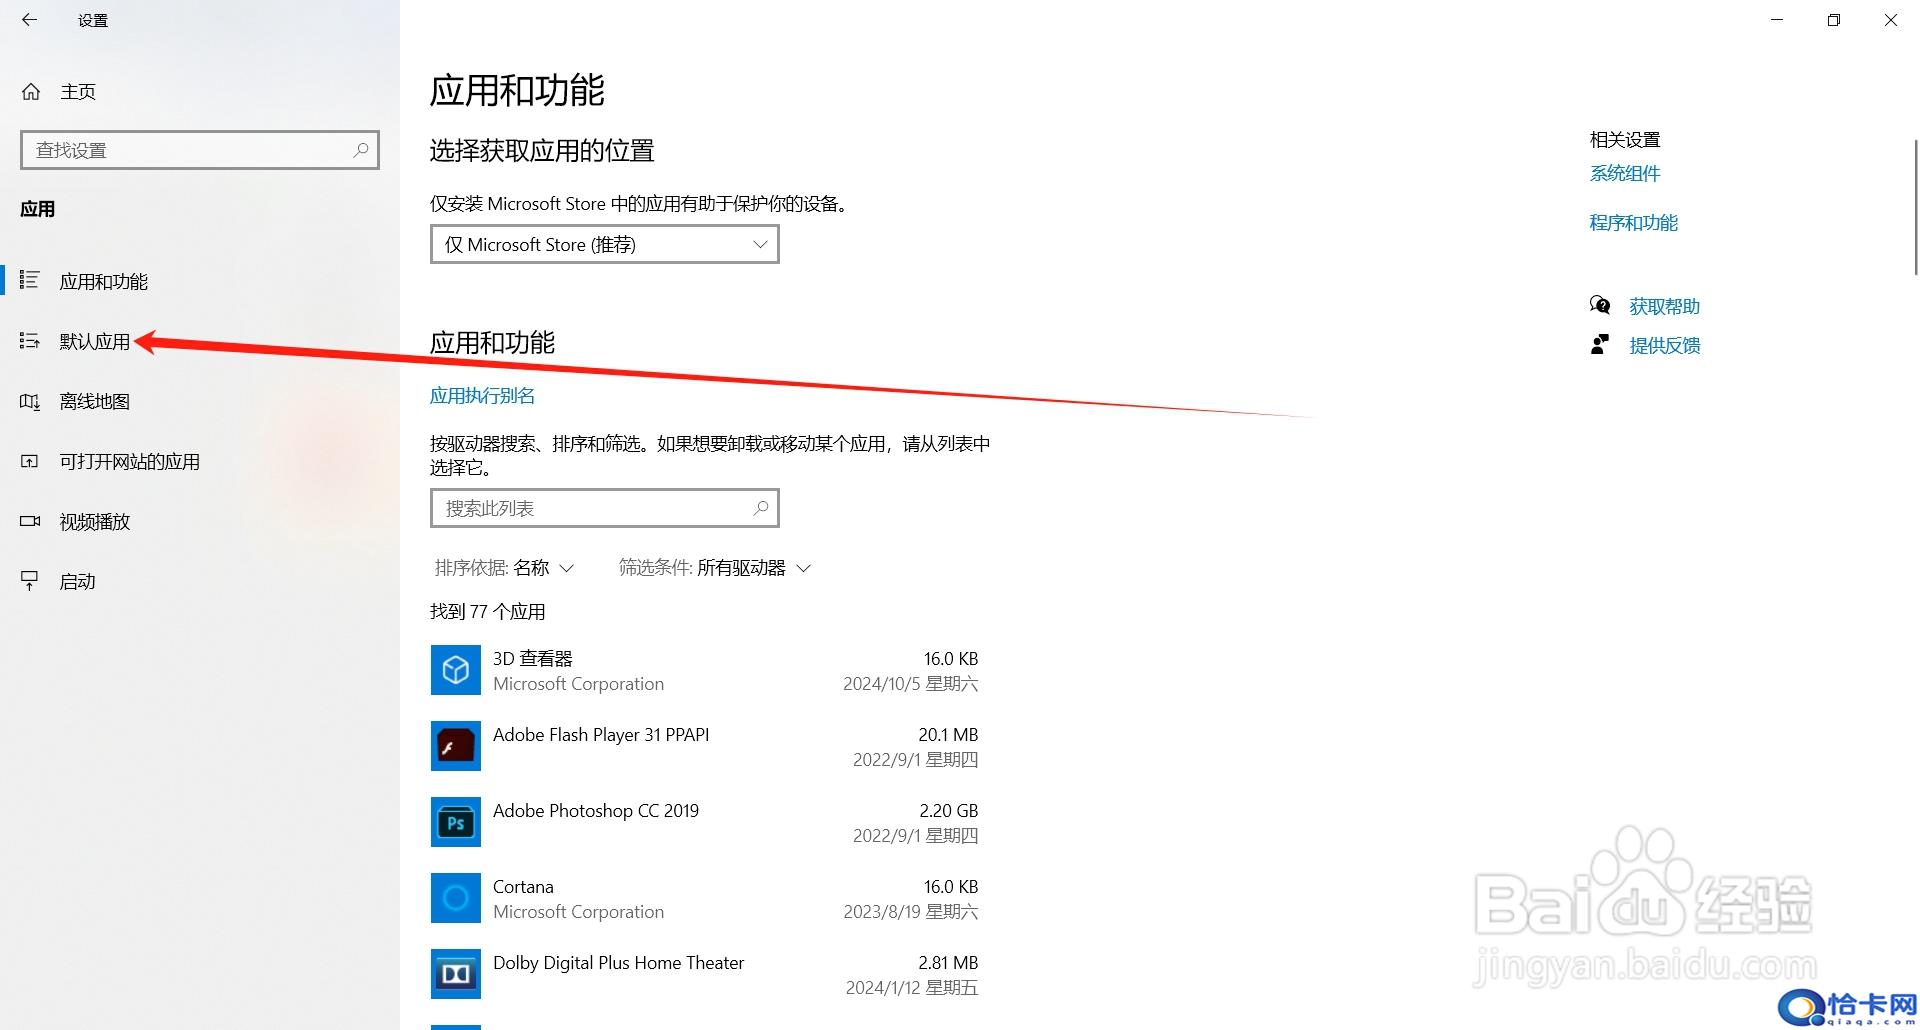
Task: Click the 可打开网站的应用 sidebar icon
Action: (30, 461)
